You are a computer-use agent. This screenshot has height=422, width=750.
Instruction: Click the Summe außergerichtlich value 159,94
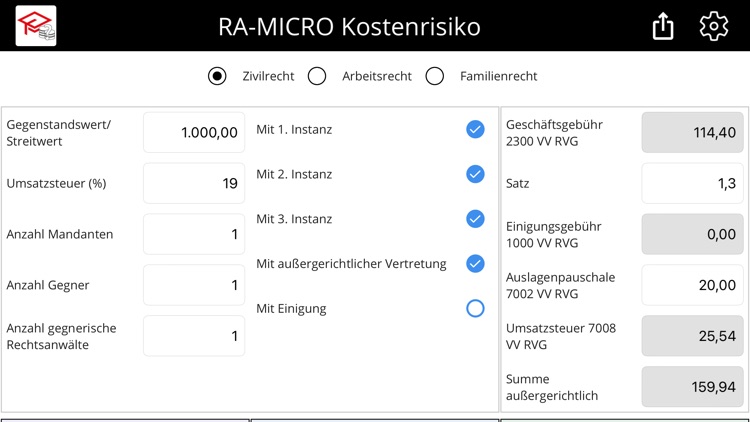(x=693, y=387)
